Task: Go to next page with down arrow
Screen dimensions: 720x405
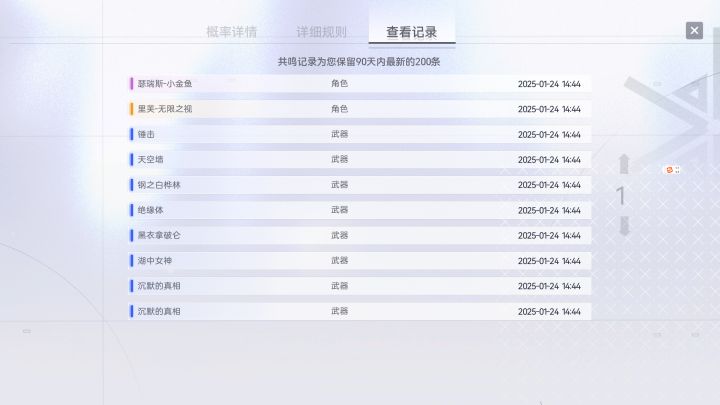Action: click(624, 225)
